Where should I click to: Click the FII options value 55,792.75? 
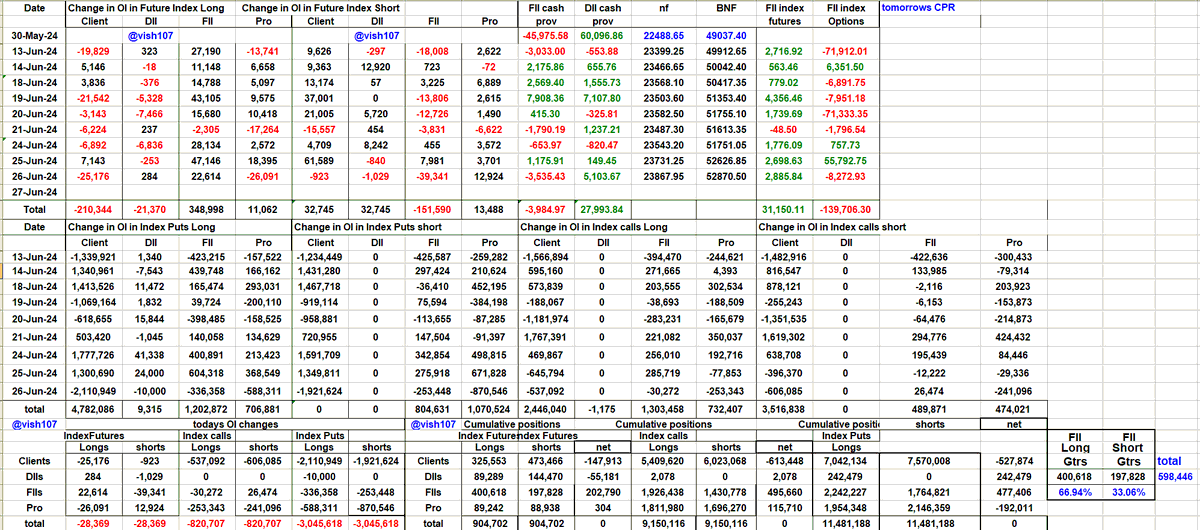pos(847,161)
